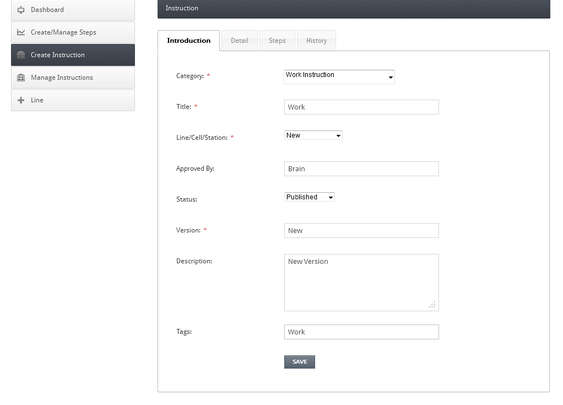Click the Description text area
Image resolution: width=563 pixels, height=405 pixels.
(361, 283)
